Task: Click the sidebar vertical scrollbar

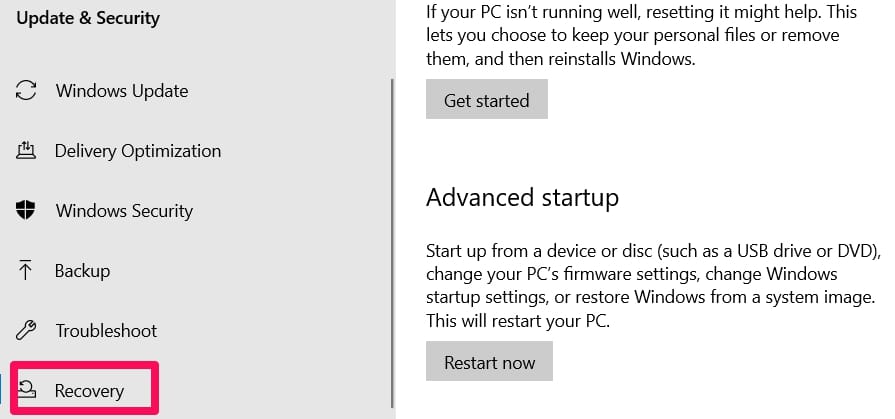Action: [392, 244]
